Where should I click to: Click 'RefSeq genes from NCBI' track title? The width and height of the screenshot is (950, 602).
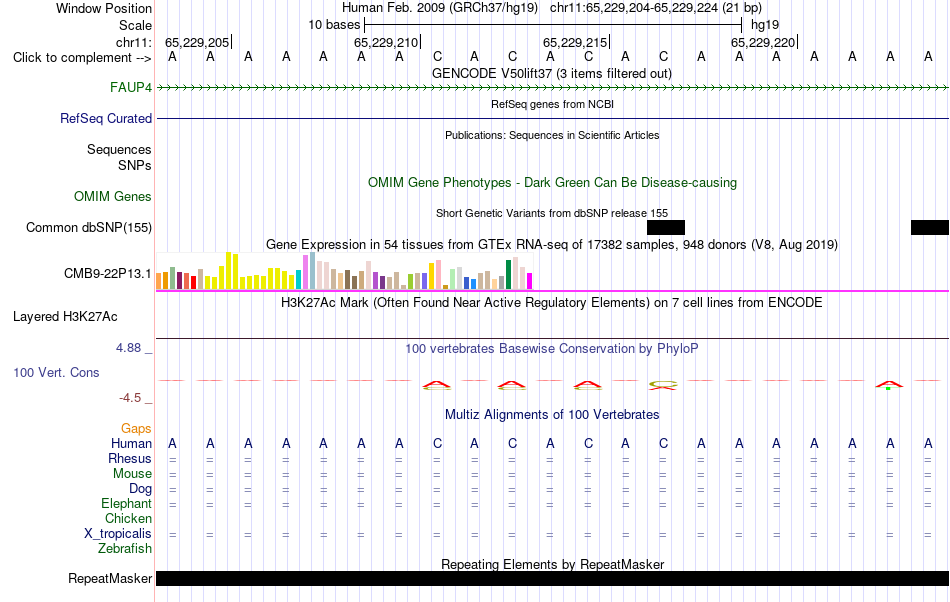point(553,104)
